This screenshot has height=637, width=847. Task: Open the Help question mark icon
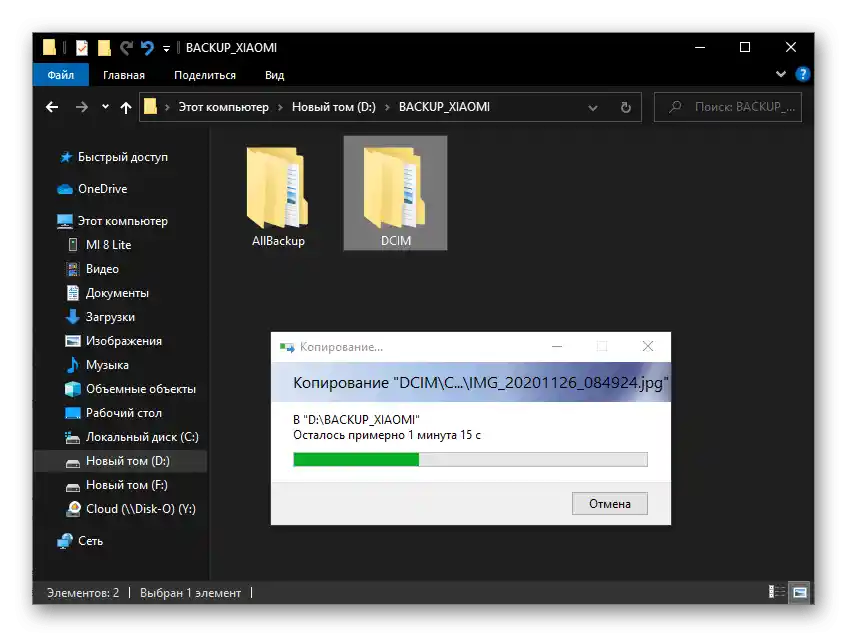tap(803, 74)
